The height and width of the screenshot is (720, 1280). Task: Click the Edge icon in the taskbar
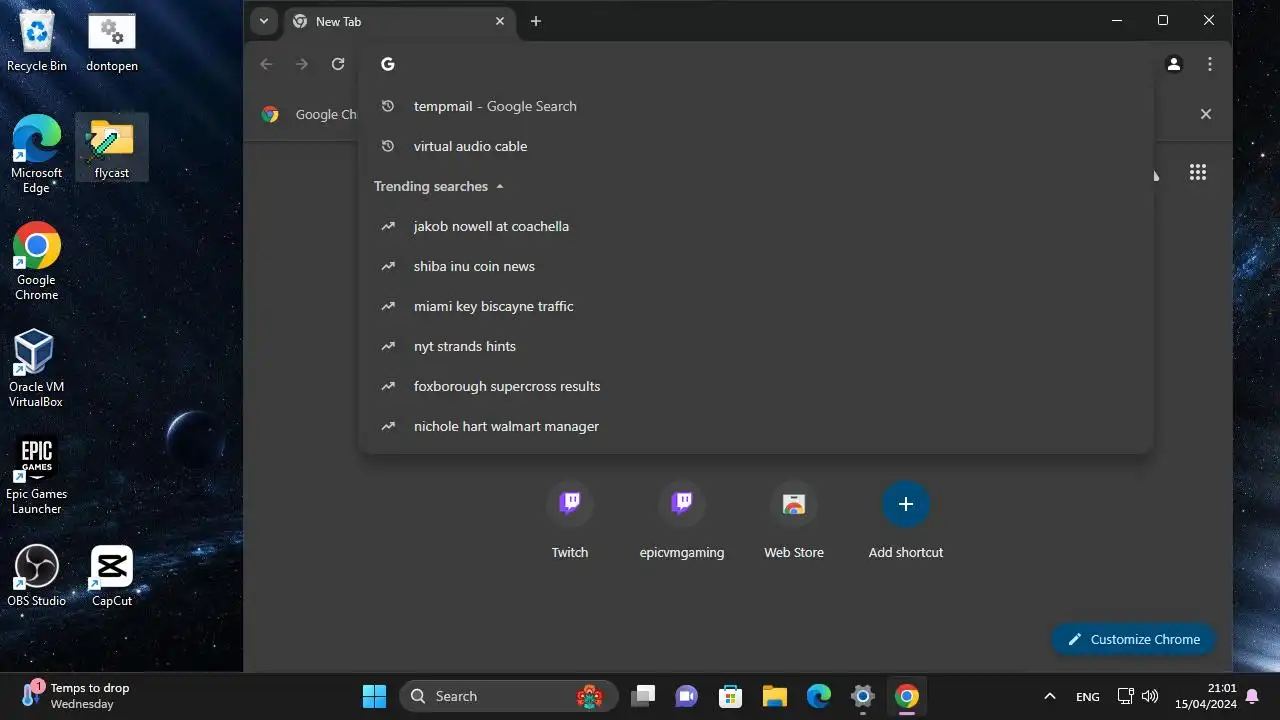pyautogui.click(x=819, y=696)
